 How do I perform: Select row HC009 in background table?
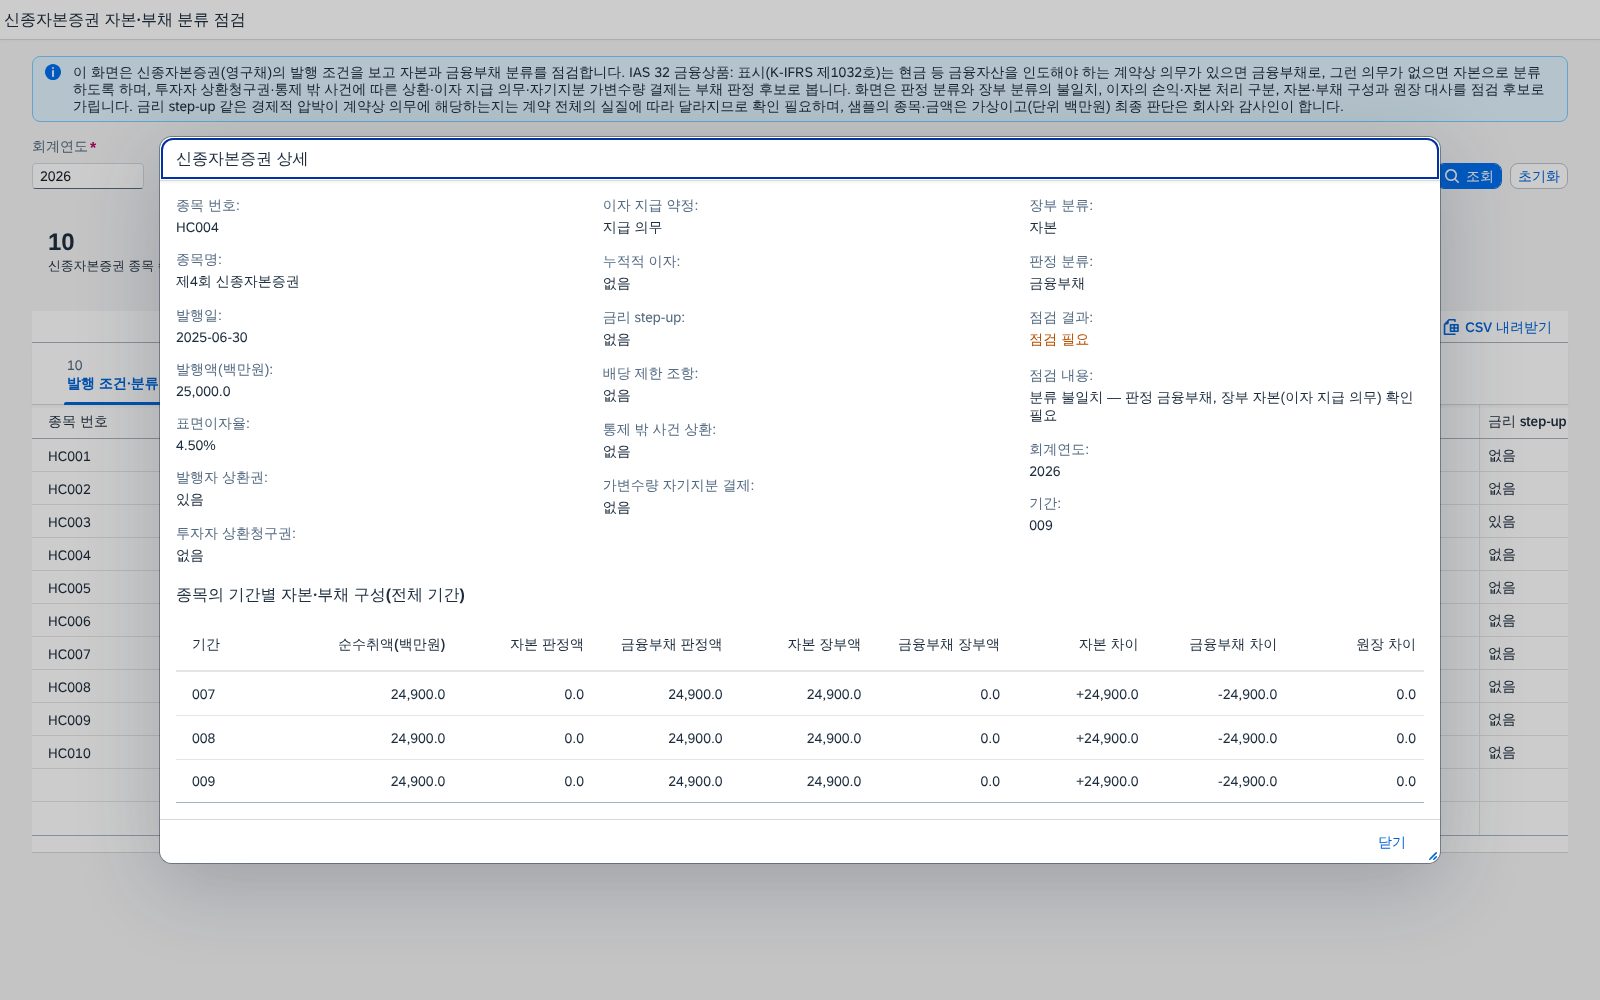pyautogui.click(x=96, y=720)
